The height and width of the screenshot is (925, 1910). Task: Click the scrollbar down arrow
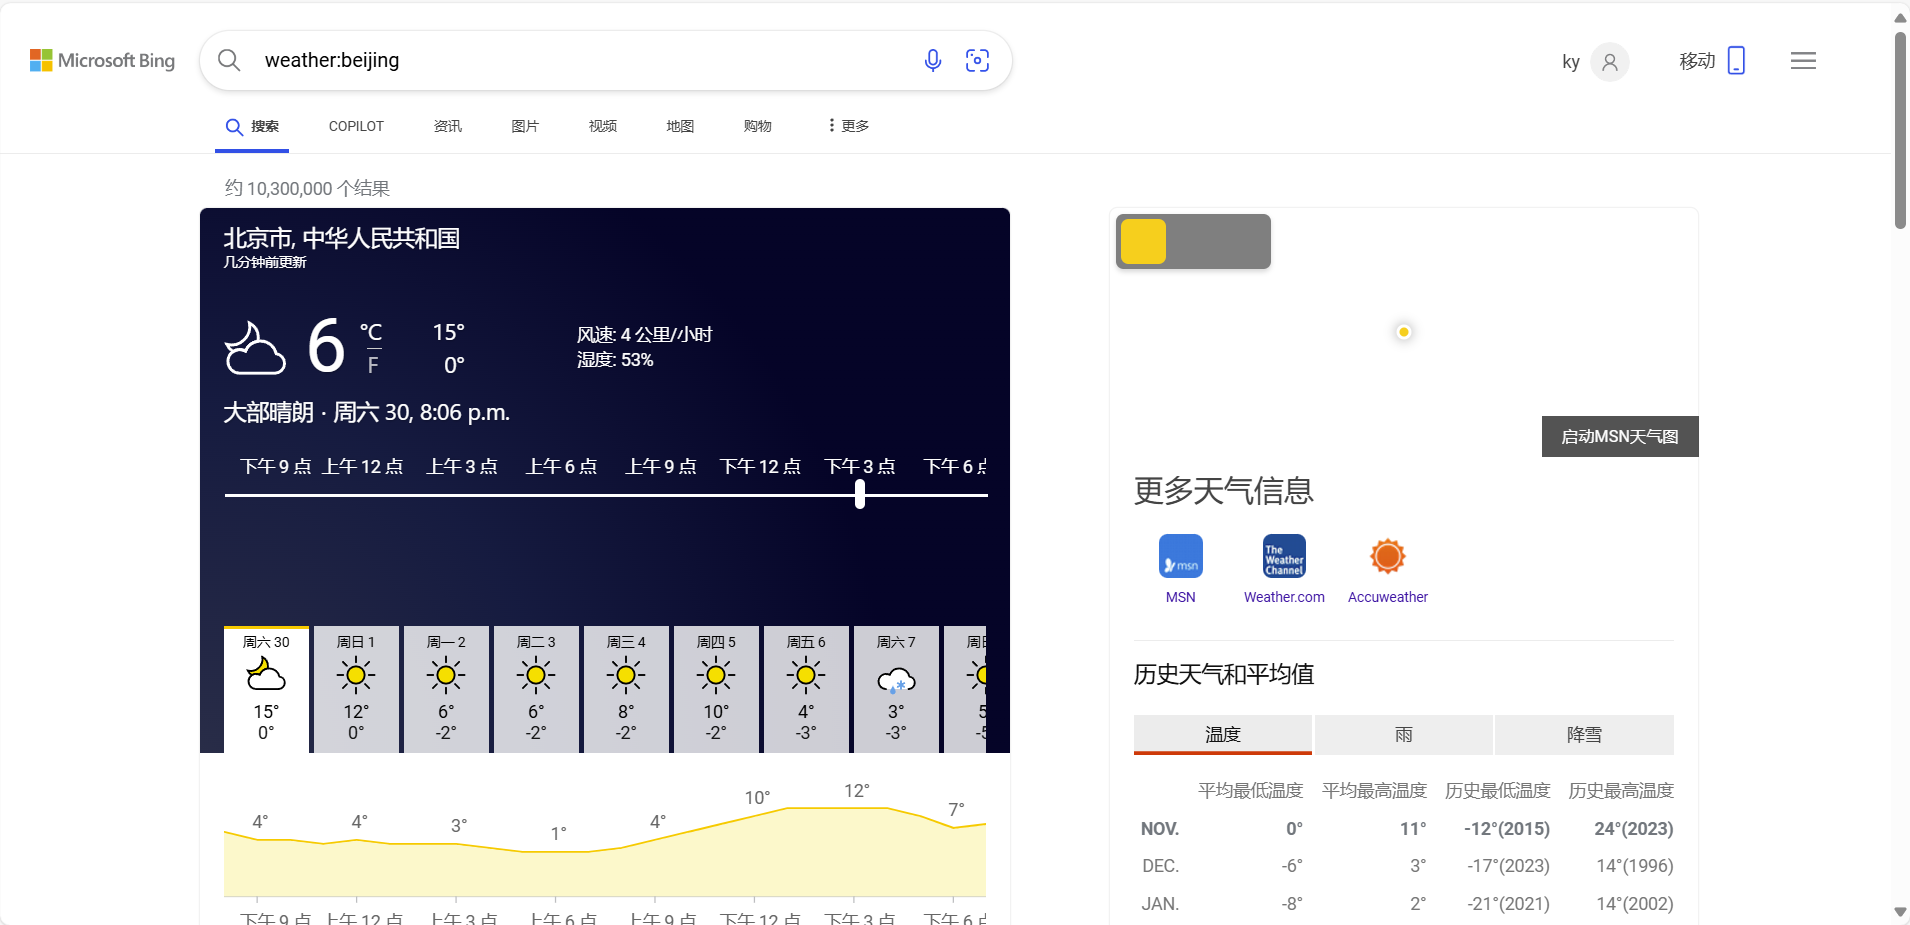pyautogui.click(x=1900, y=912)
